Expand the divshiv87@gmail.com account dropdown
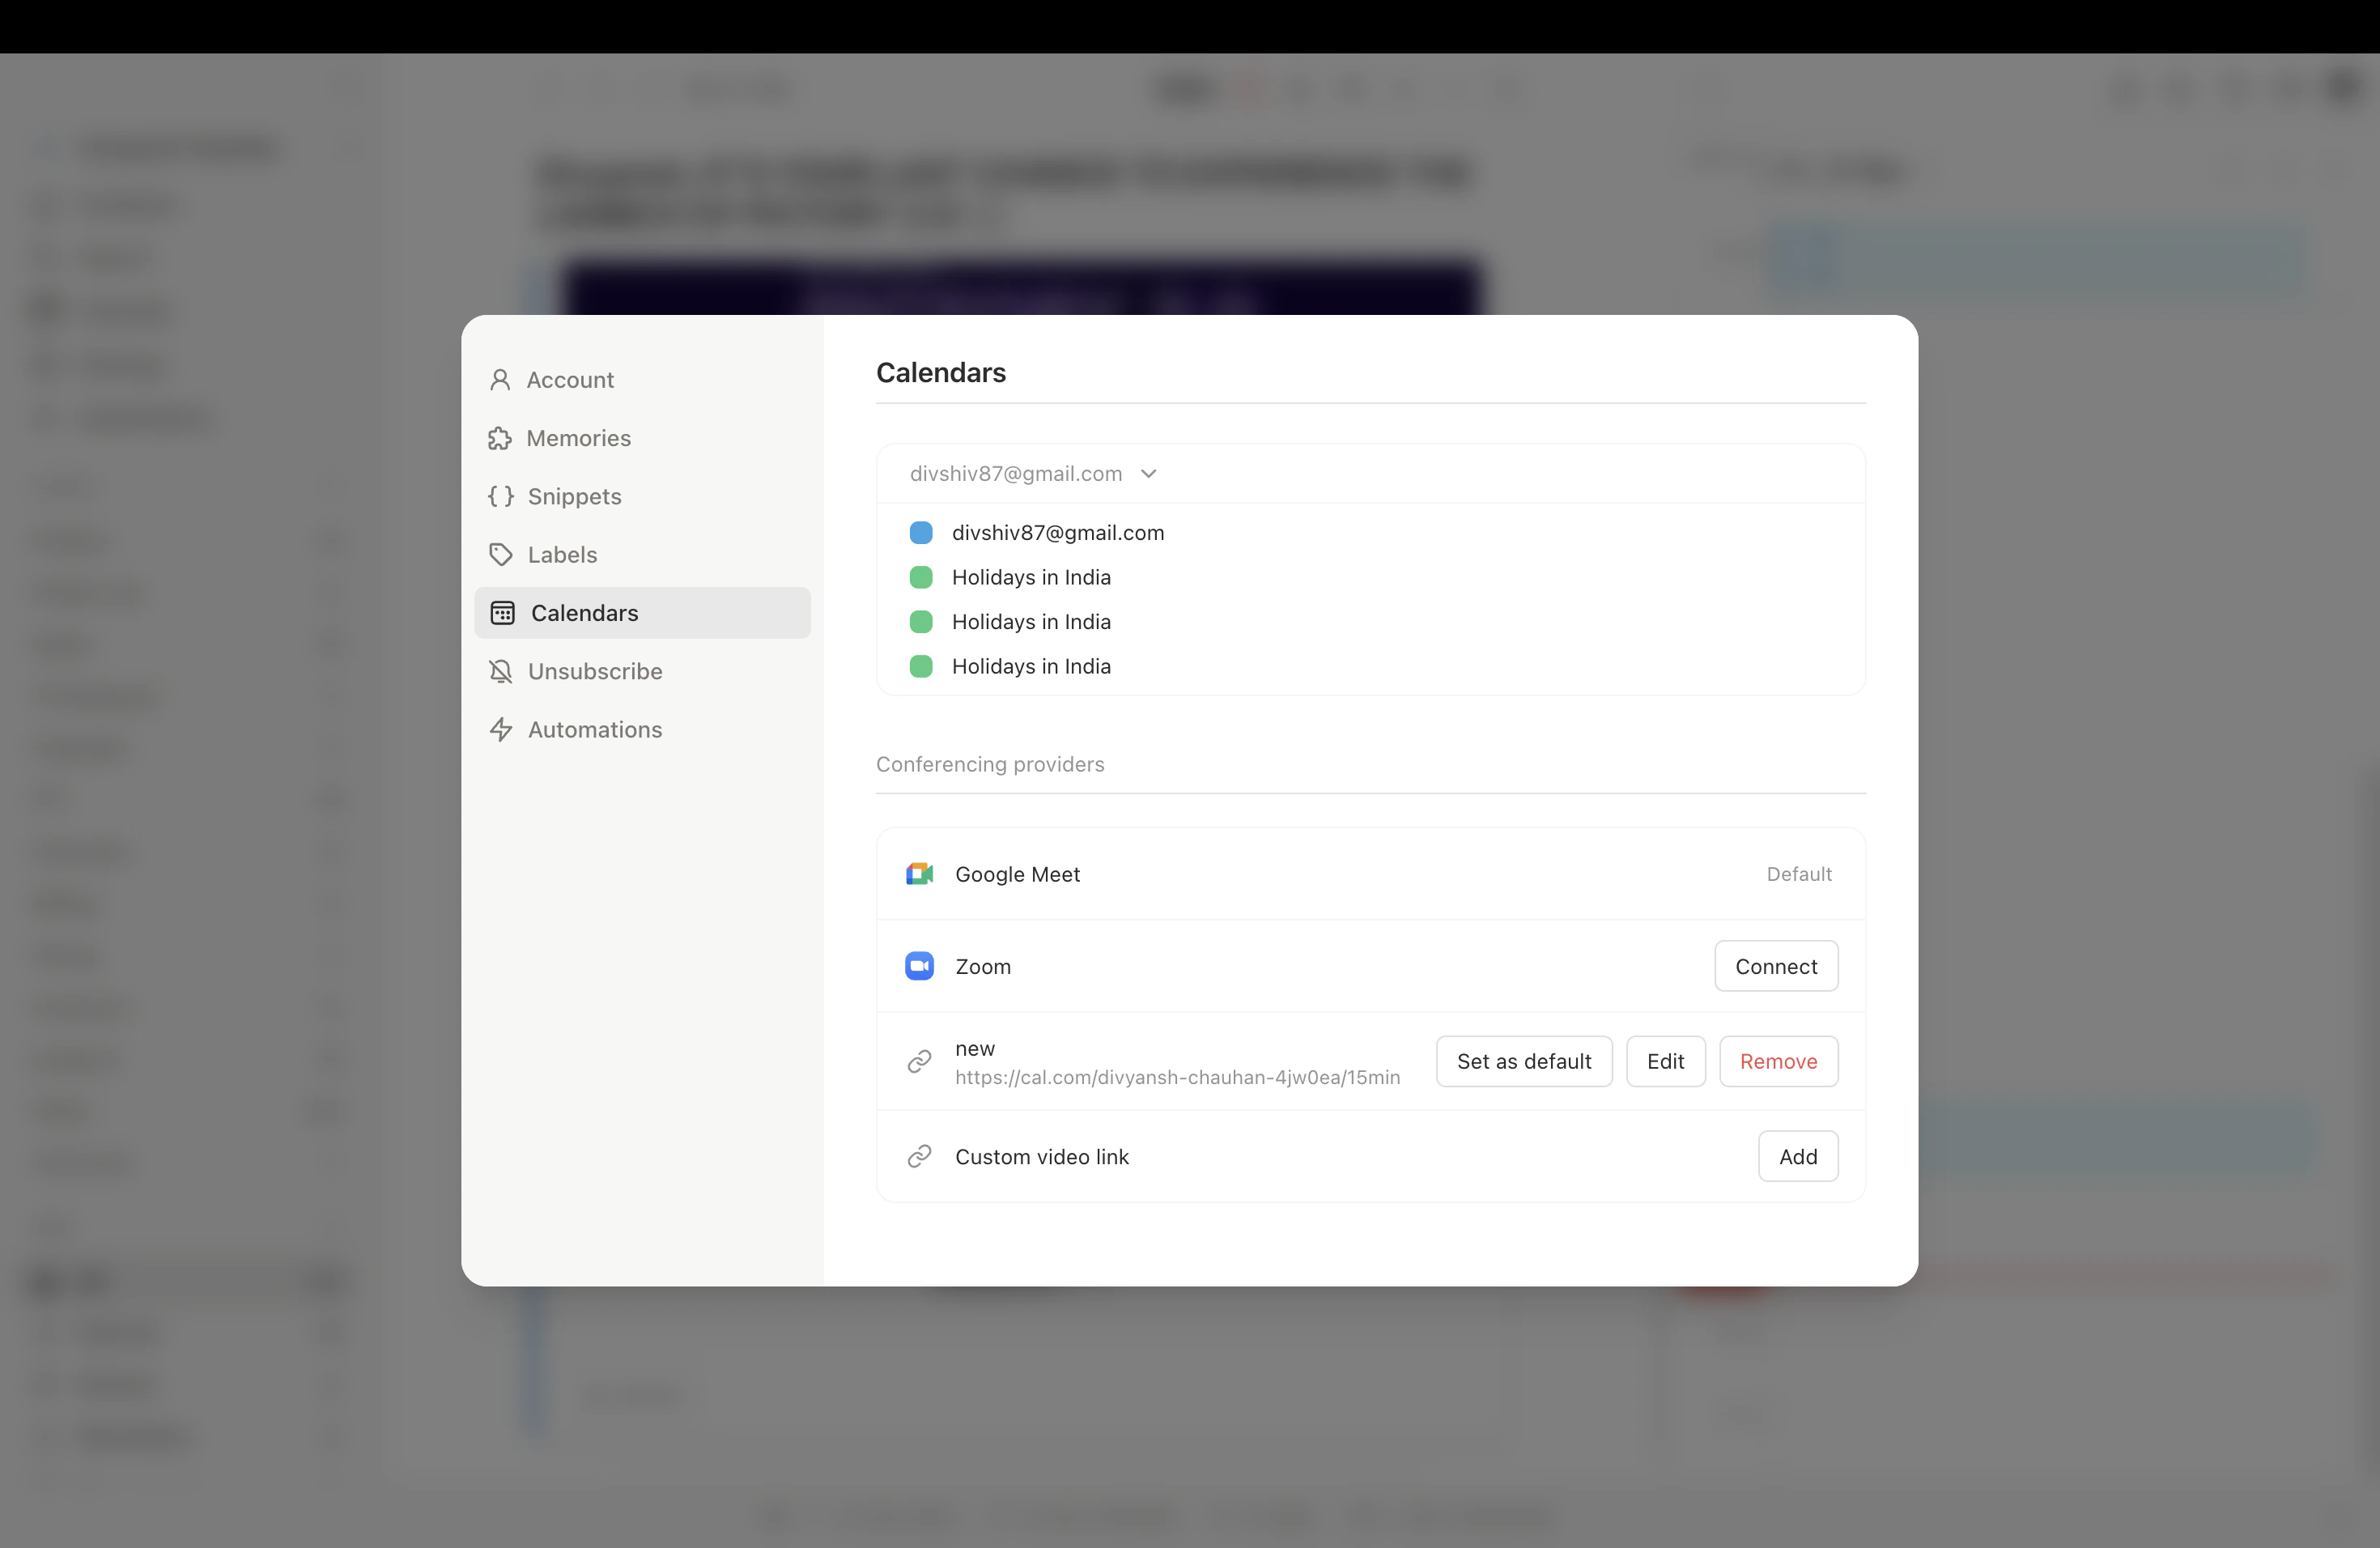The height and width of the screenshot is (1548, 2380). click(1148, 473)
